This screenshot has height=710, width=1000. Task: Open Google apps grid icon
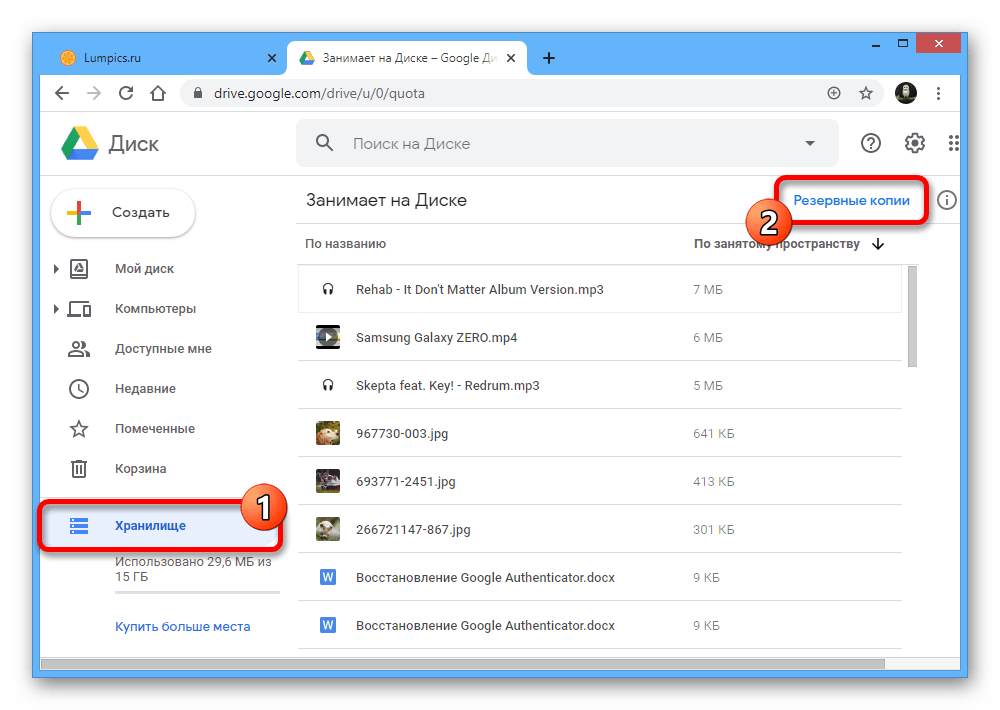953,143
